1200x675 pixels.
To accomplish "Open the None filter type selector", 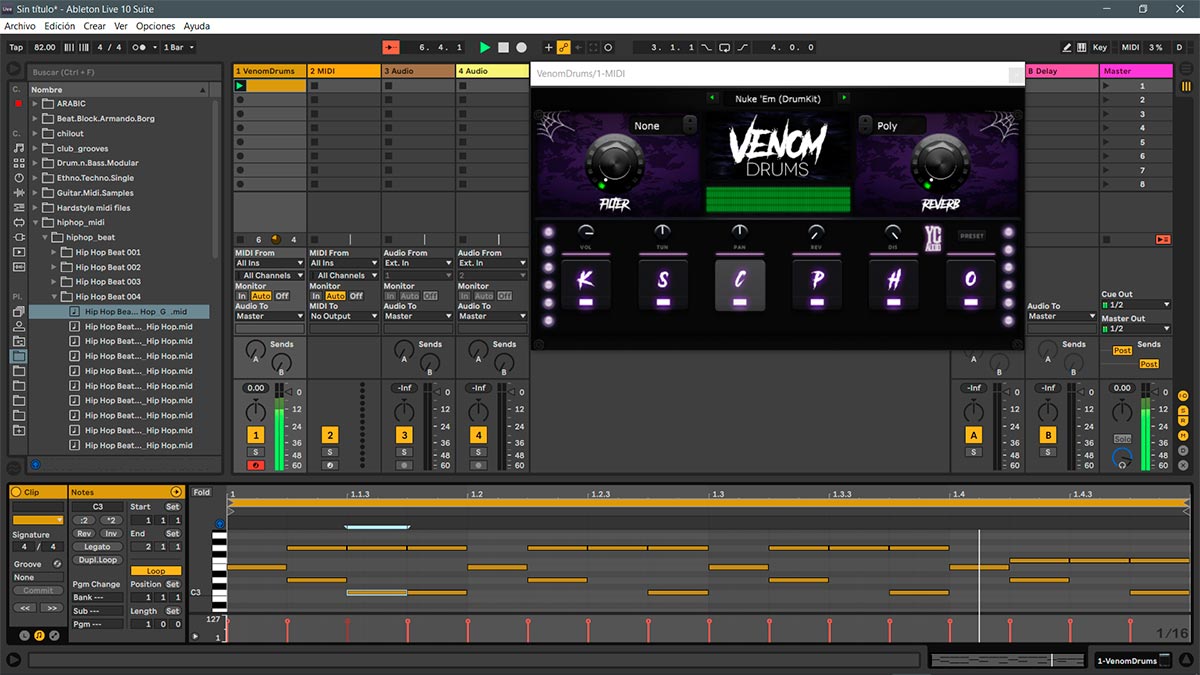I will [664, 126].
